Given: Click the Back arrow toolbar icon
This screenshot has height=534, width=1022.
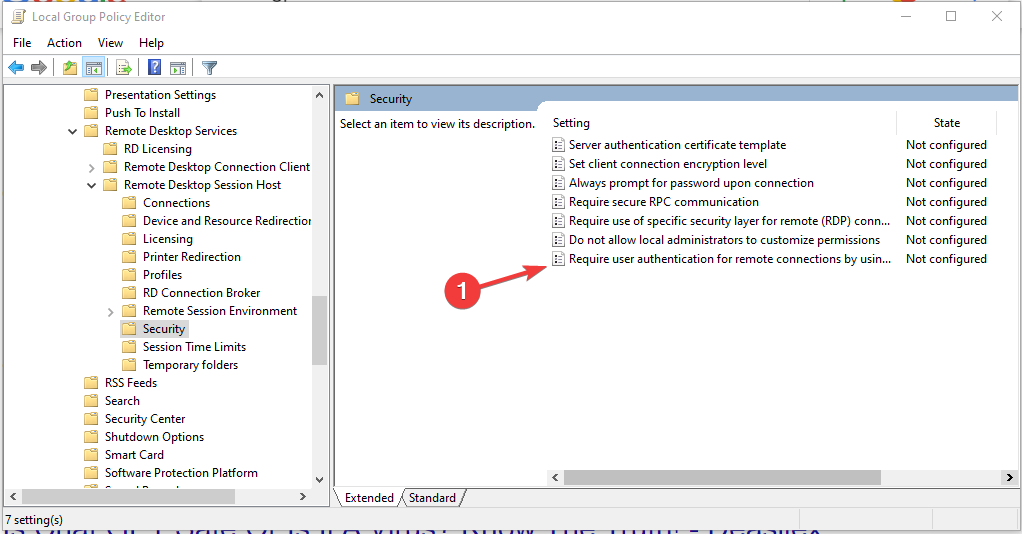Looking at the screenshot, I should point(16,67).
